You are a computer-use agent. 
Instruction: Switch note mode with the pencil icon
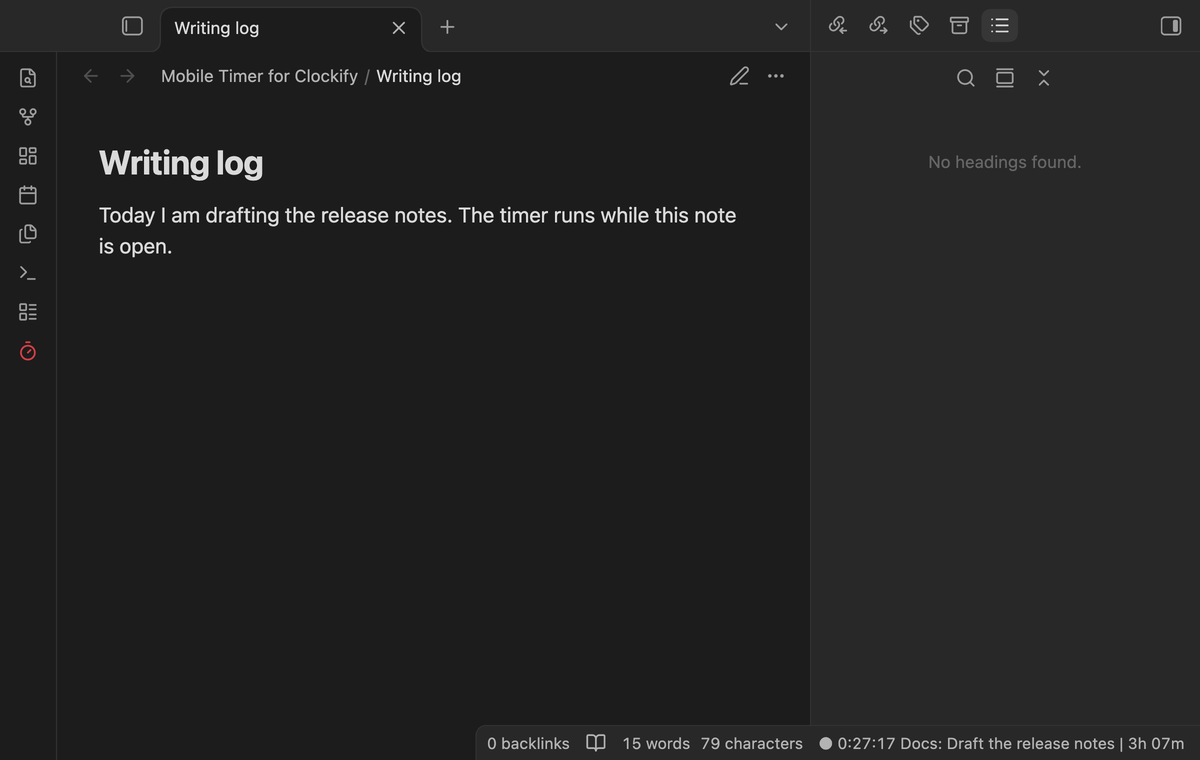pyautogui.click(x=739, y=76)
